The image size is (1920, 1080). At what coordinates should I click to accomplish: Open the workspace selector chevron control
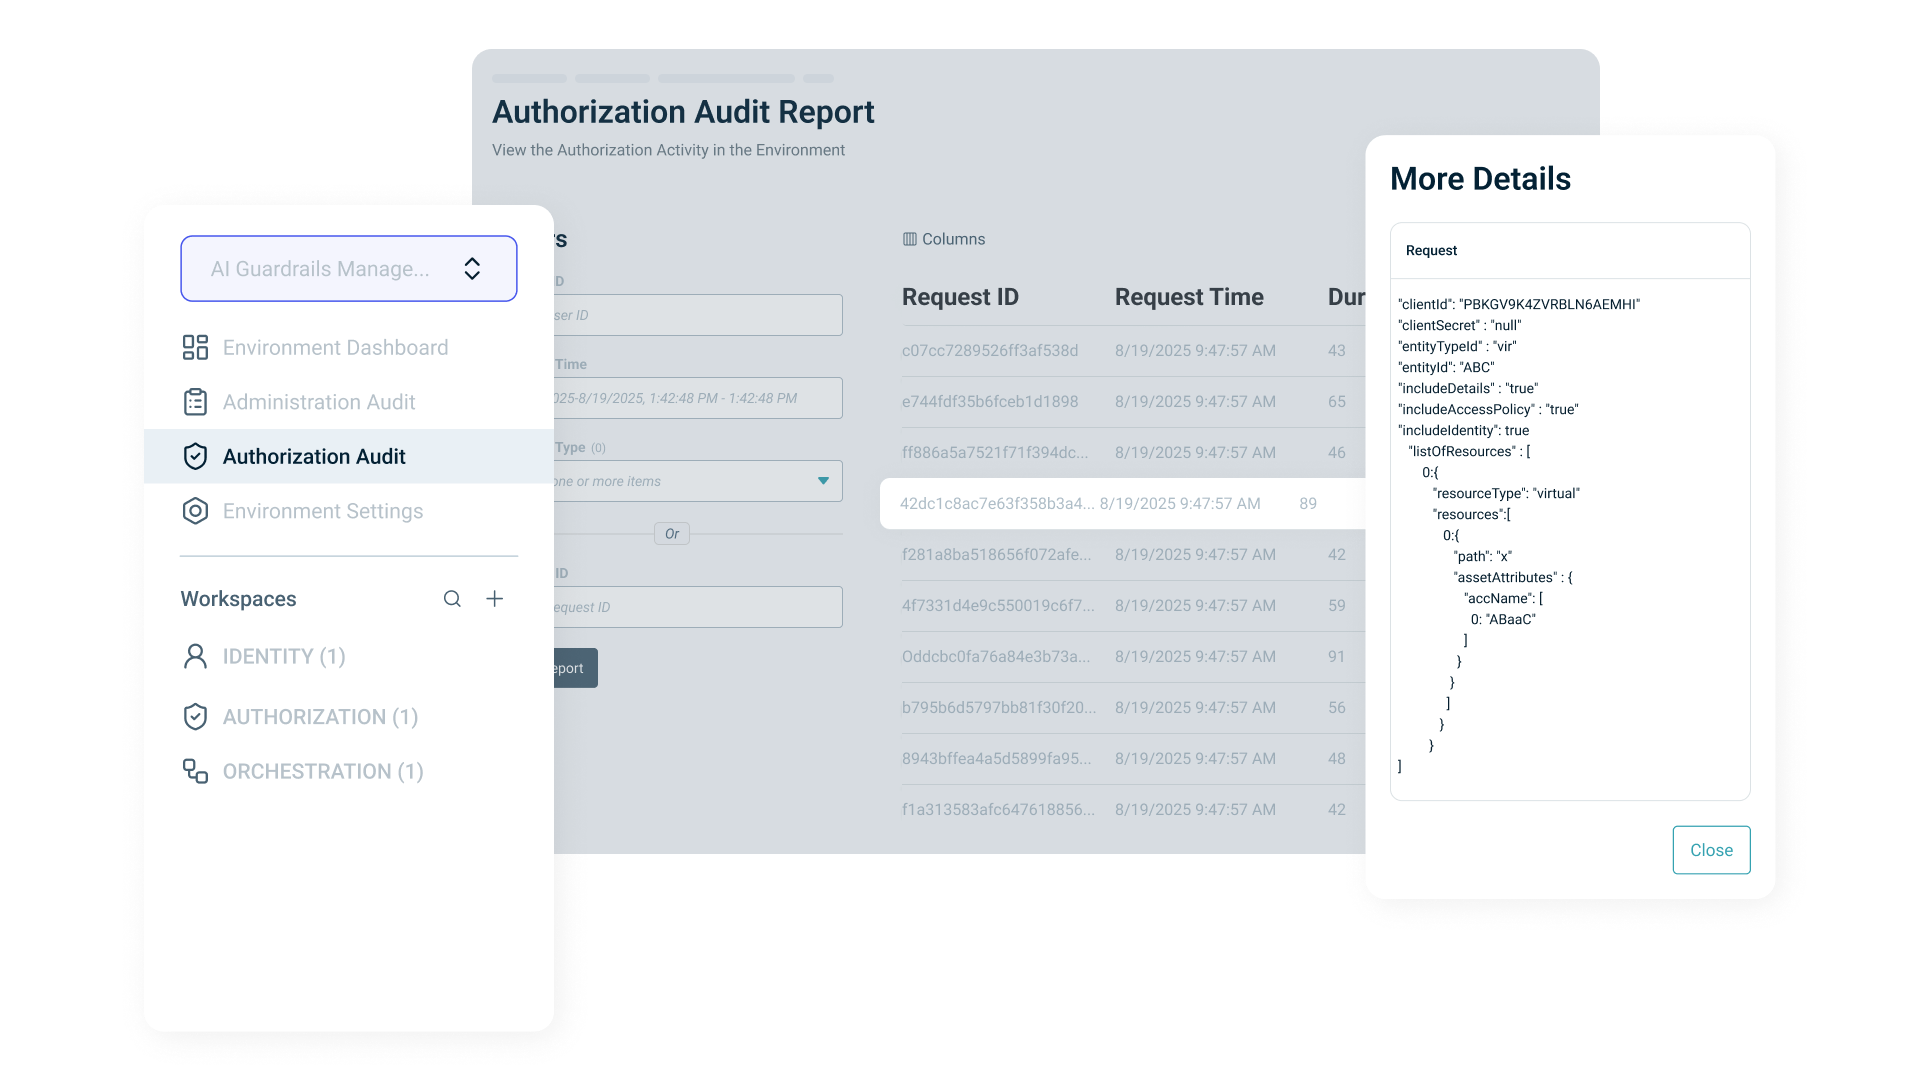click(x=472, y=268)
